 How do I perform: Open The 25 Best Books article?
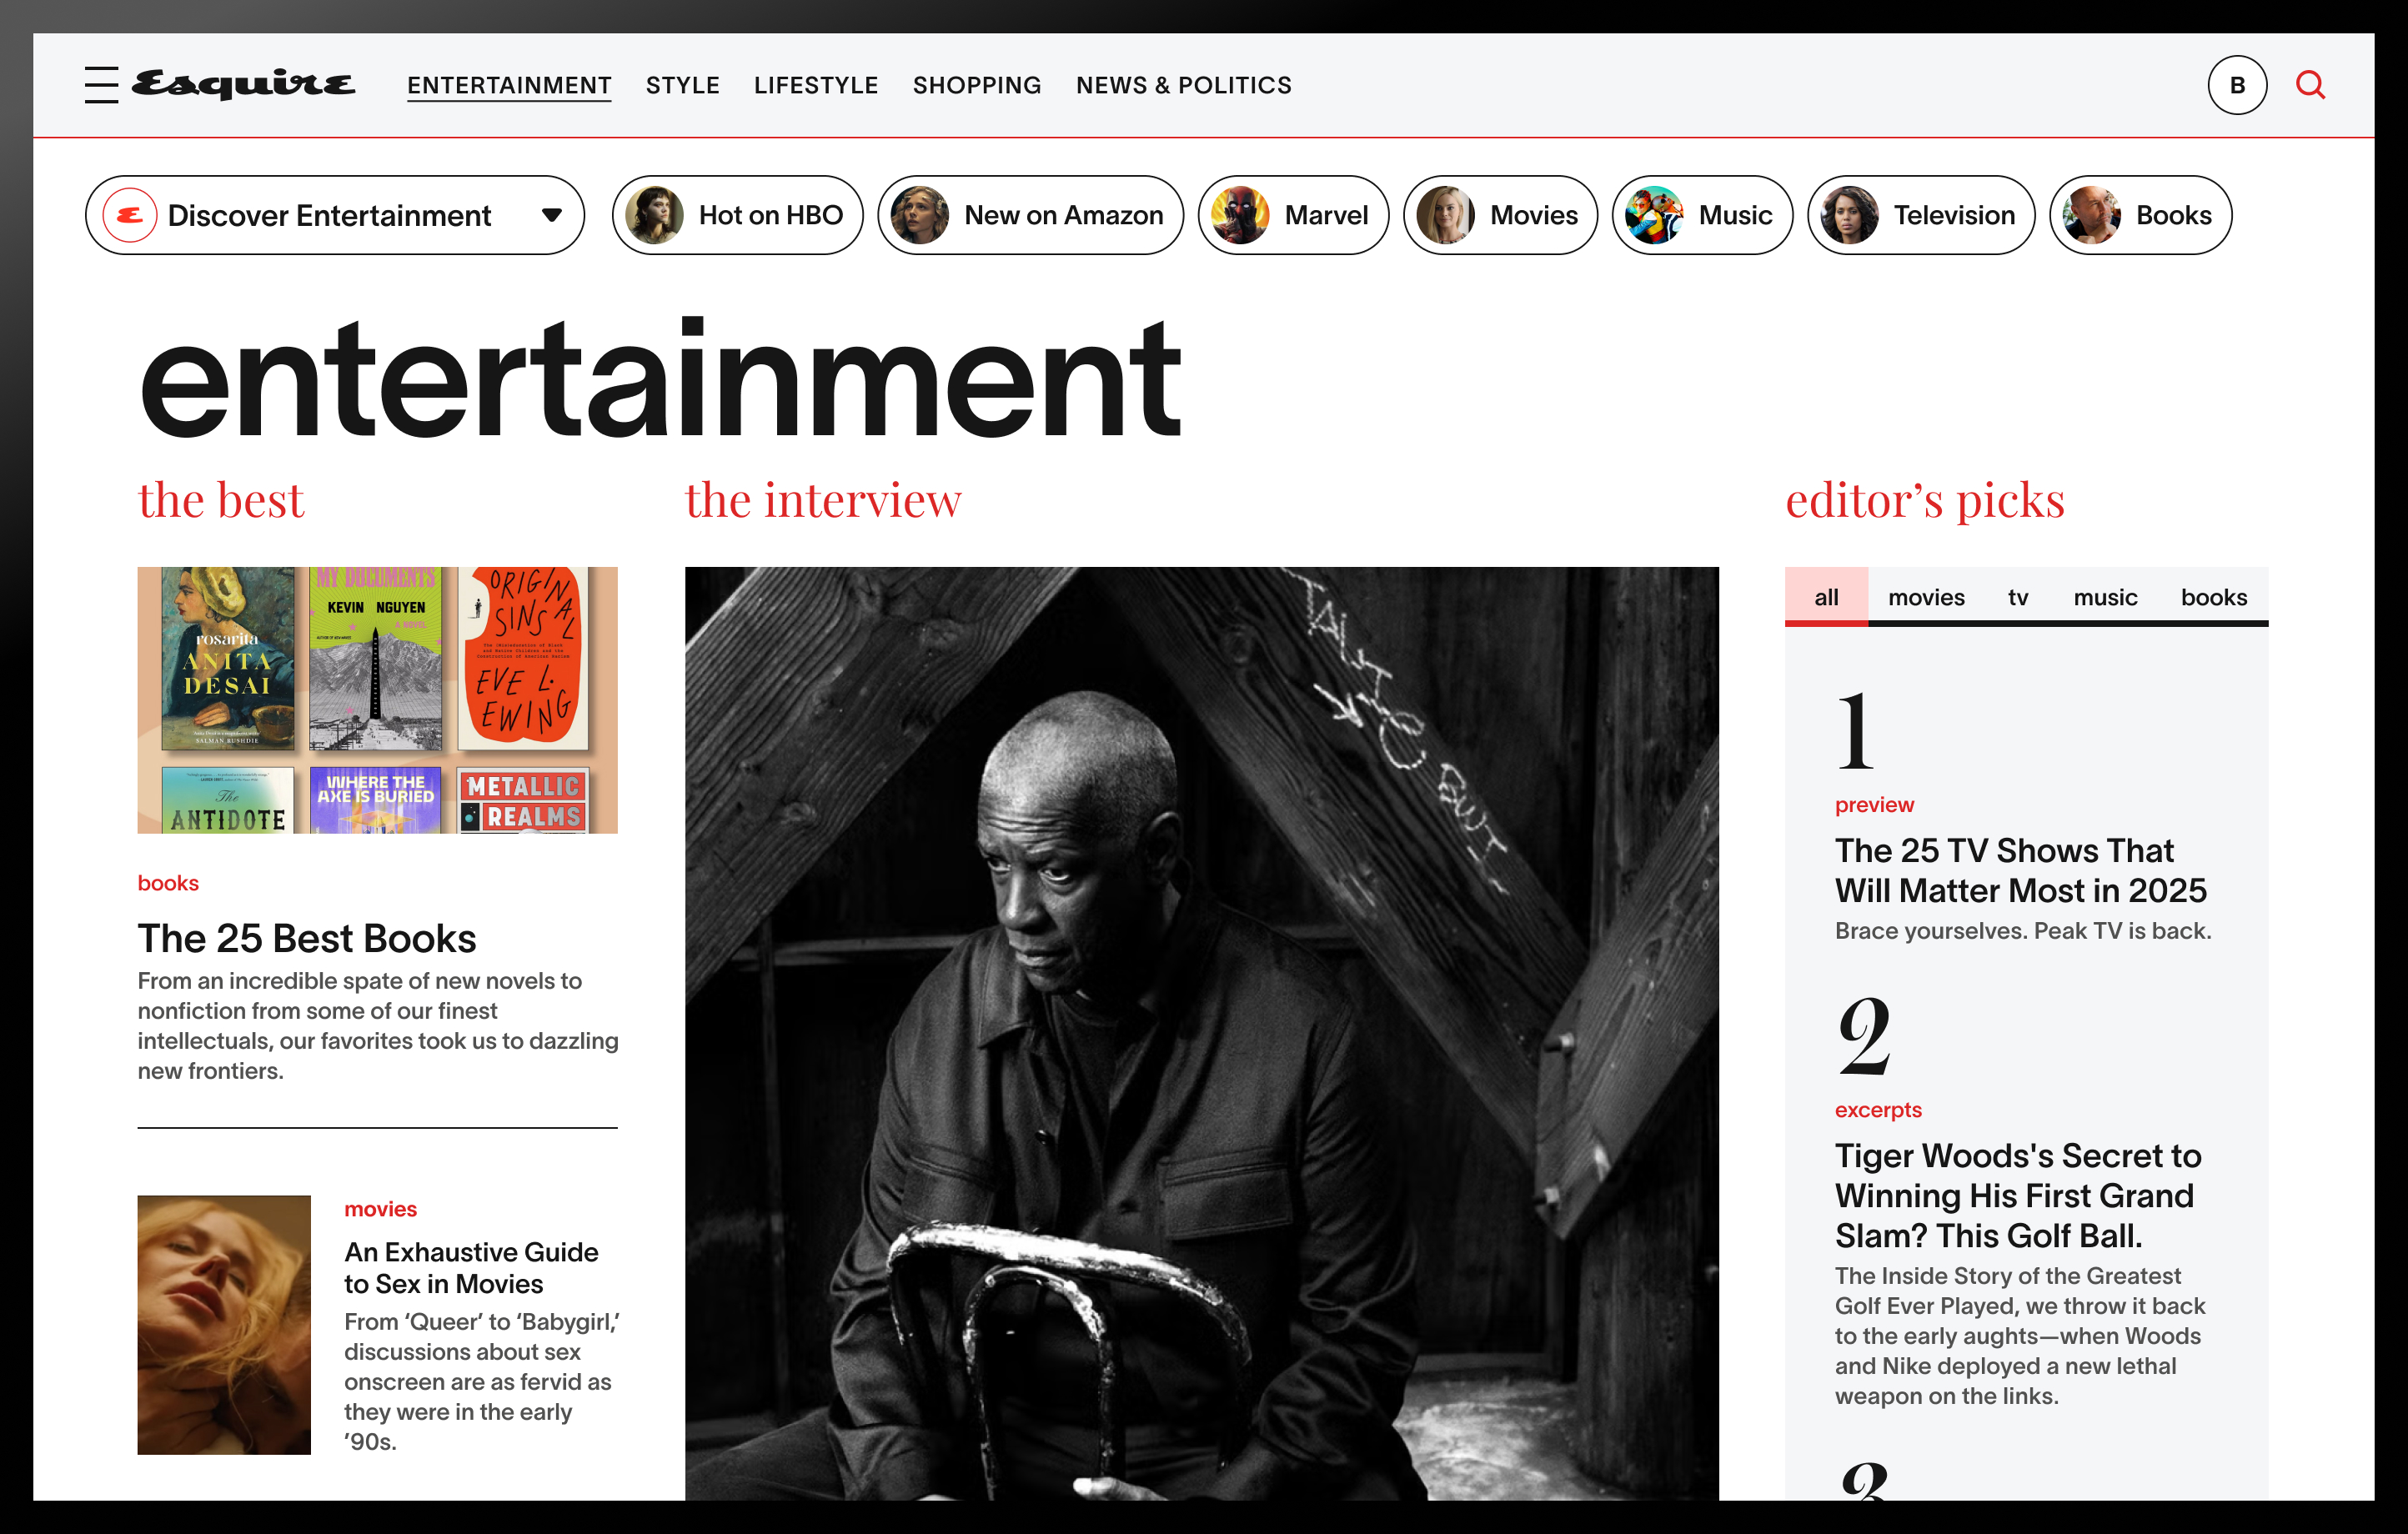tap(306, 938)
